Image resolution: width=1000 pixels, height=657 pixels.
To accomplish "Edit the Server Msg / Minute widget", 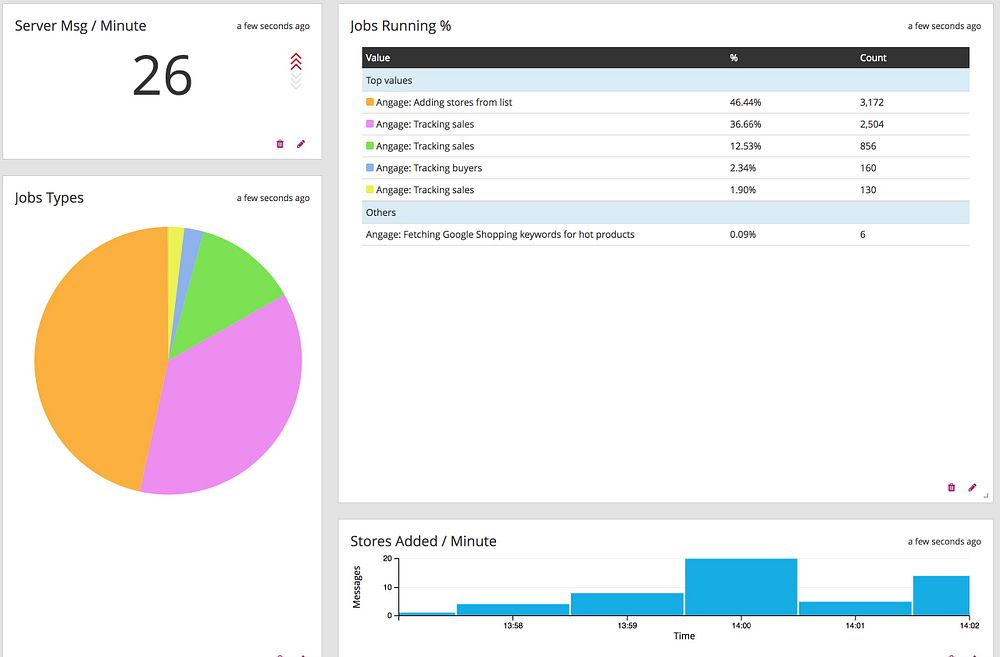I will pyautogui.click(x=301, y=144).
